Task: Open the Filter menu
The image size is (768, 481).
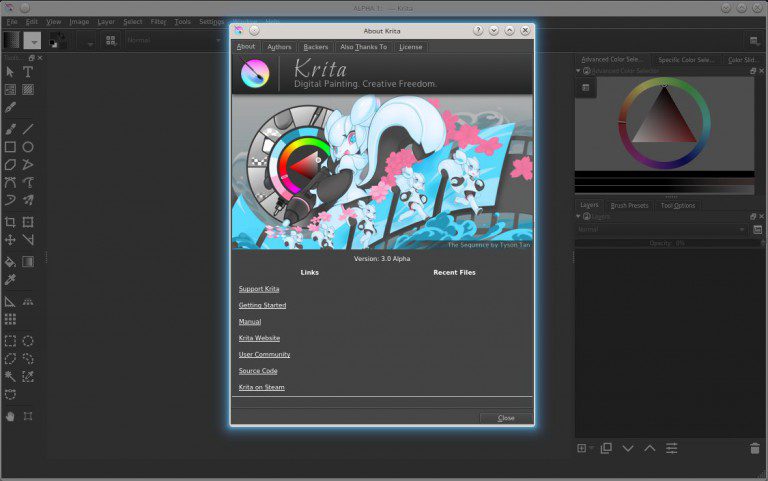Action: coord(158,22)
